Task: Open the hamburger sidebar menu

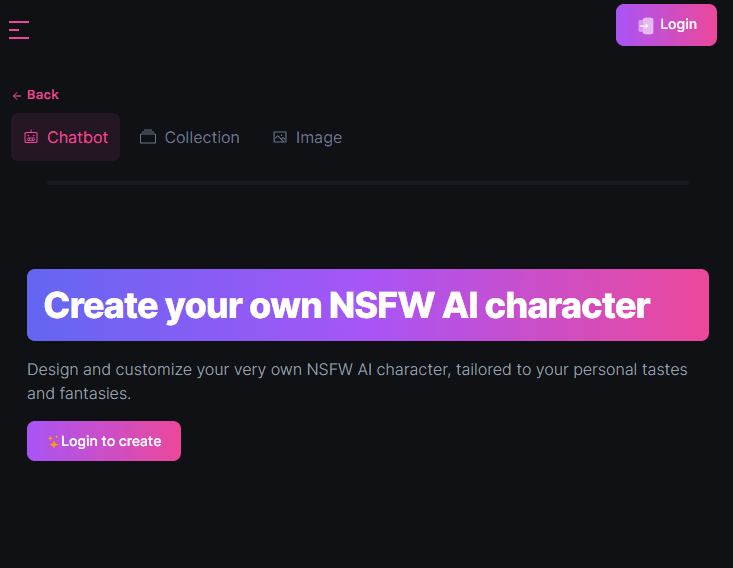Action: 19,30
